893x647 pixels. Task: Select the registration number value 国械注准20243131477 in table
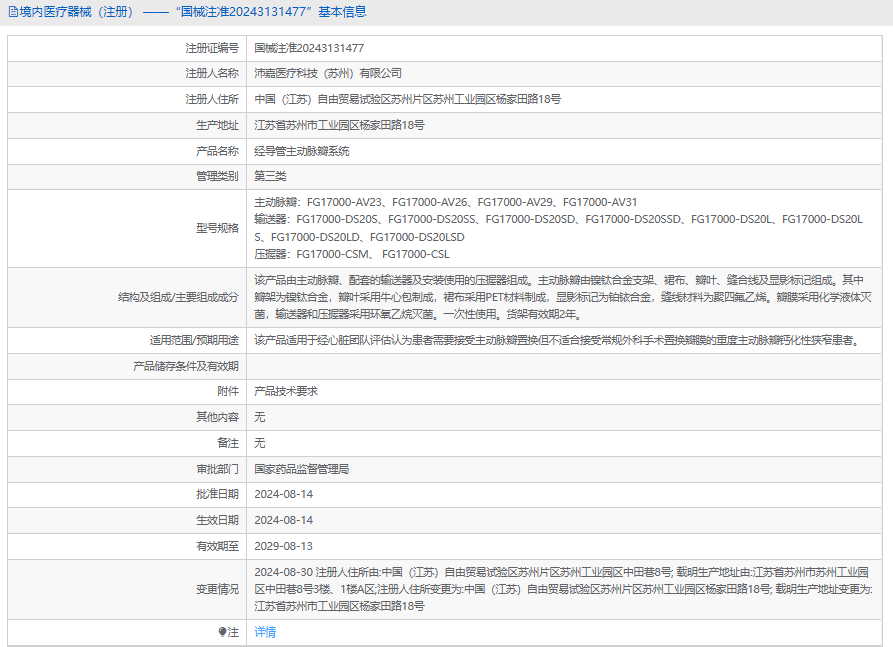(309, 48)
